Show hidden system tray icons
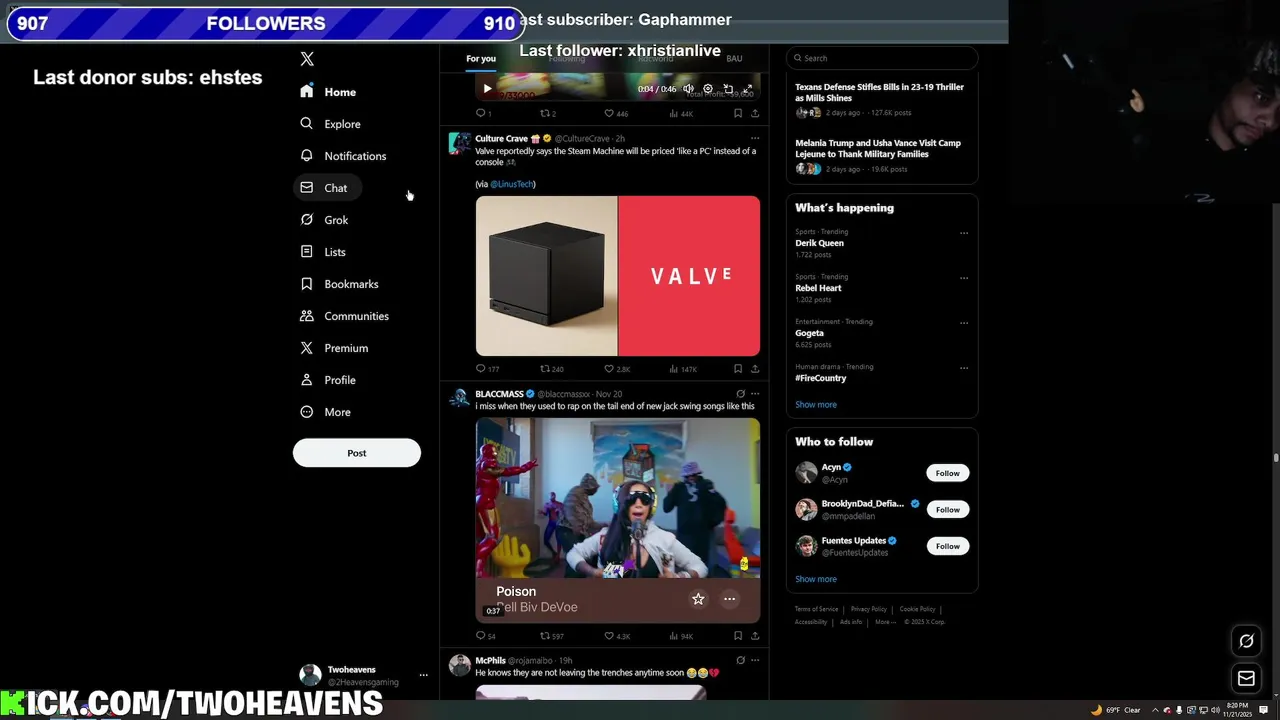Viewport: 1280px width, 720px height. click(x=1155, y=710)
